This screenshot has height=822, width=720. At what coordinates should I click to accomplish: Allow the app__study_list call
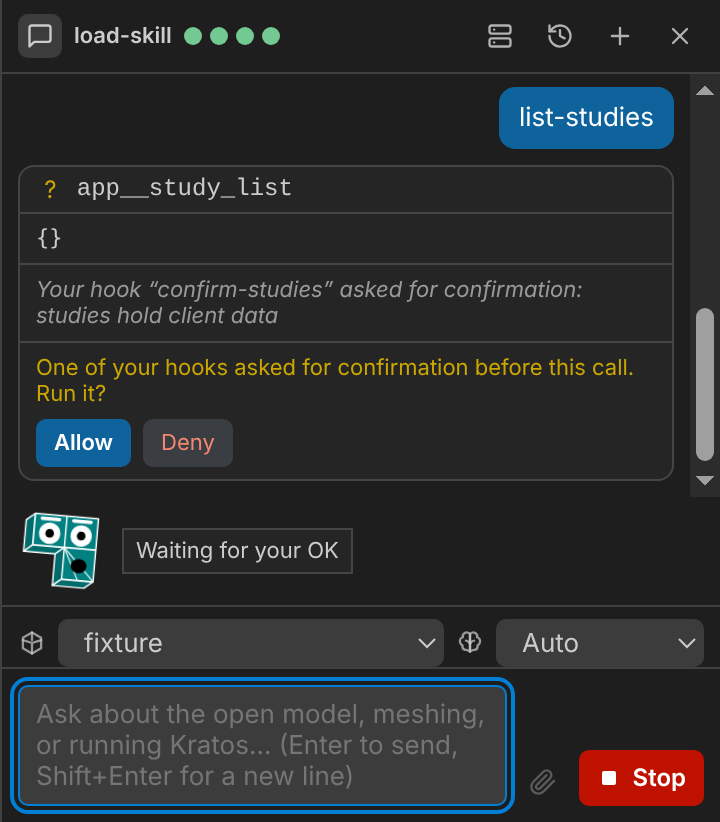83,442
